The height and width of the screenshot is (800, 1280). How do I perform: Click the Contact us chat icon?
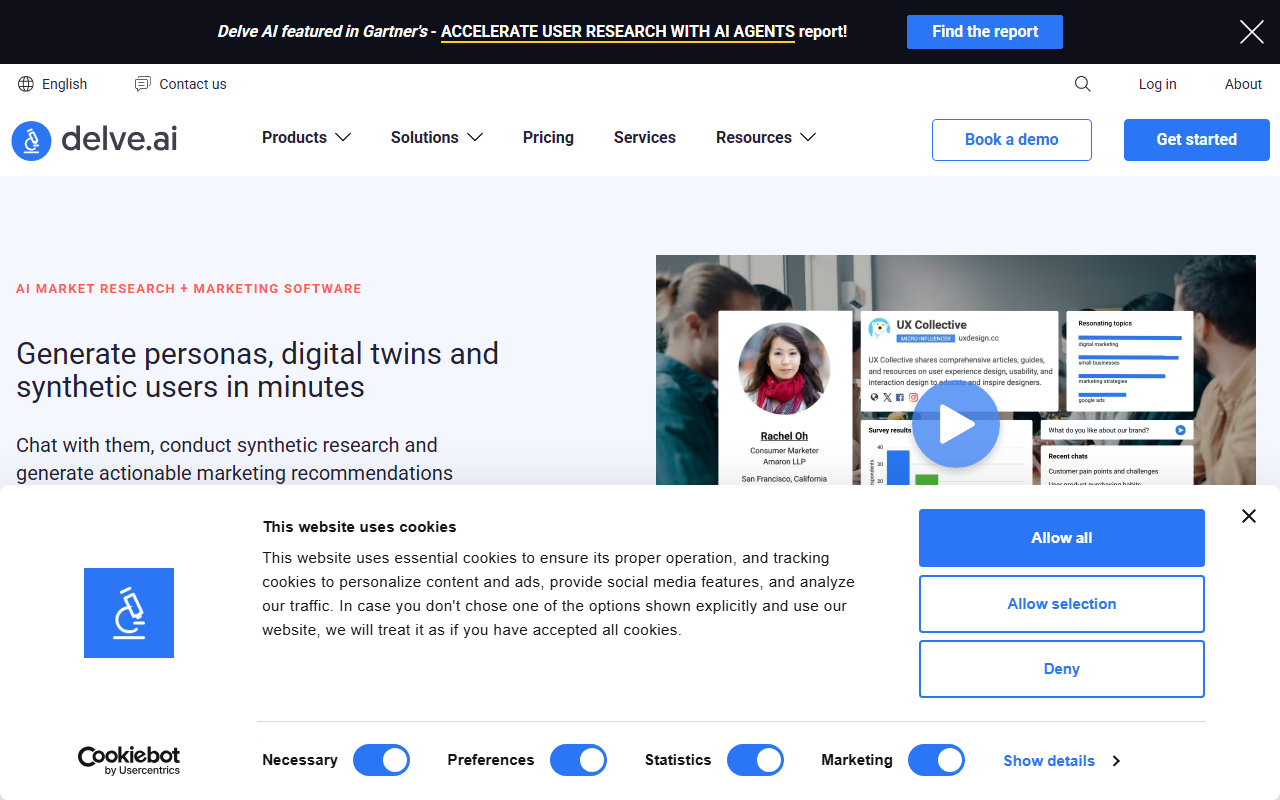click(143, 84)
